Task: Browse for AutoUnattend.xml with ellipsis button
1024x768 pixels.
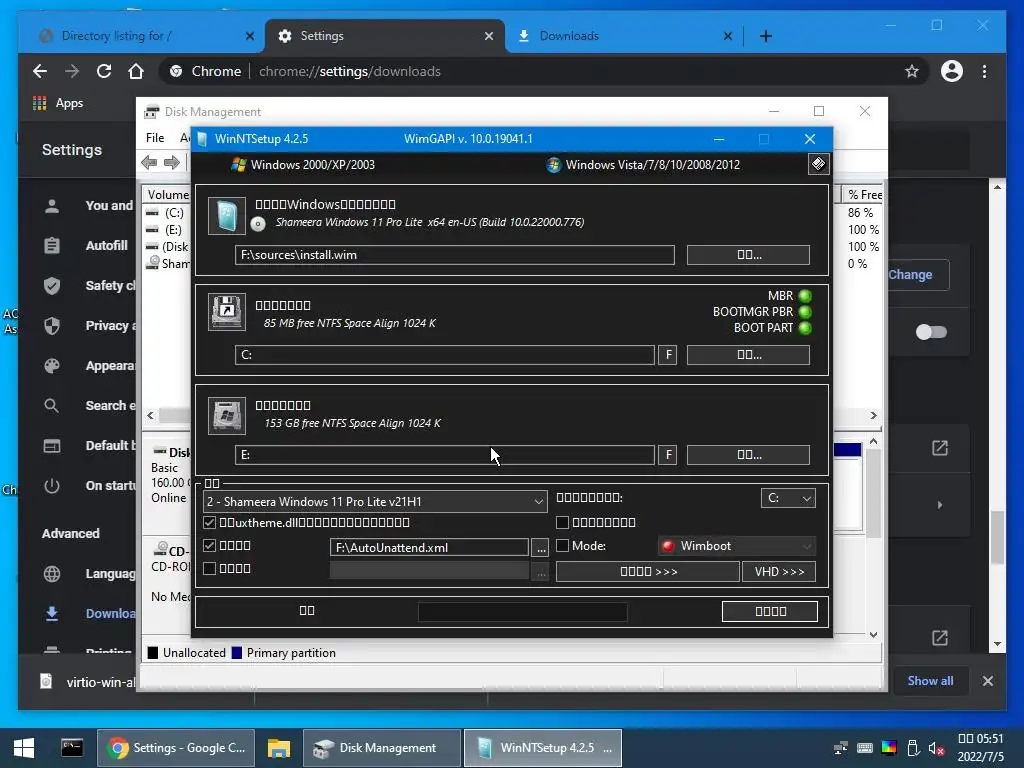Action: (541, 548)
